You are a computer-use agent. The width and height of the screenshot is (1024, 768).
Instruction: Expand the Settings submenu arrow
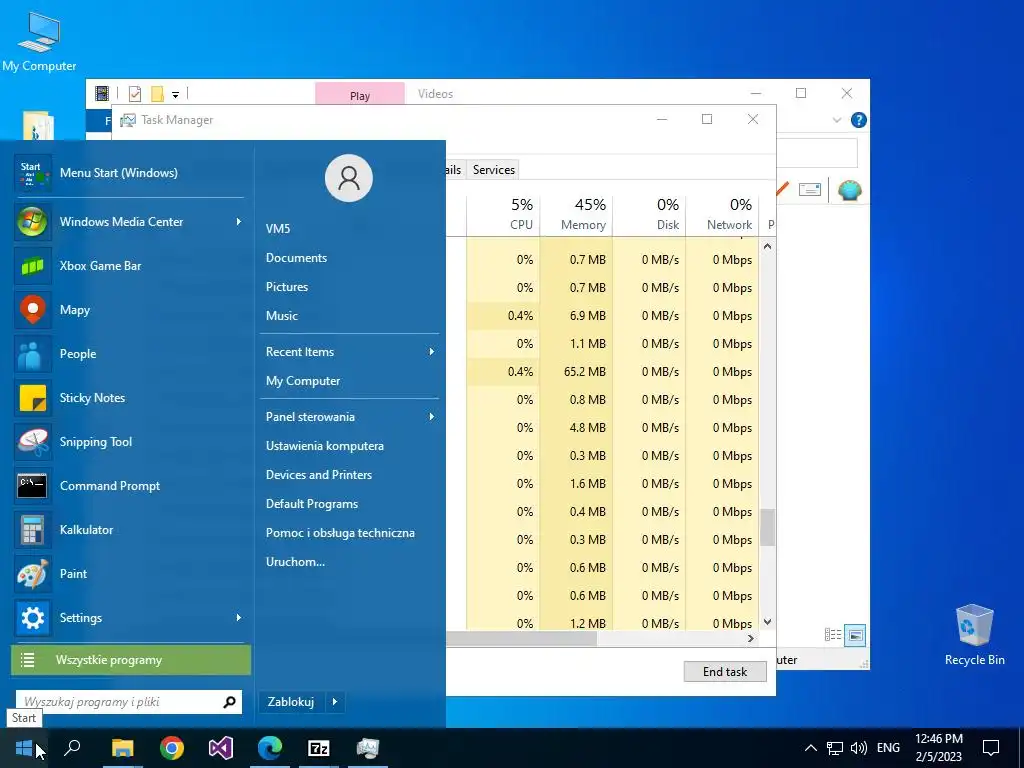click(x=238, y=618)
